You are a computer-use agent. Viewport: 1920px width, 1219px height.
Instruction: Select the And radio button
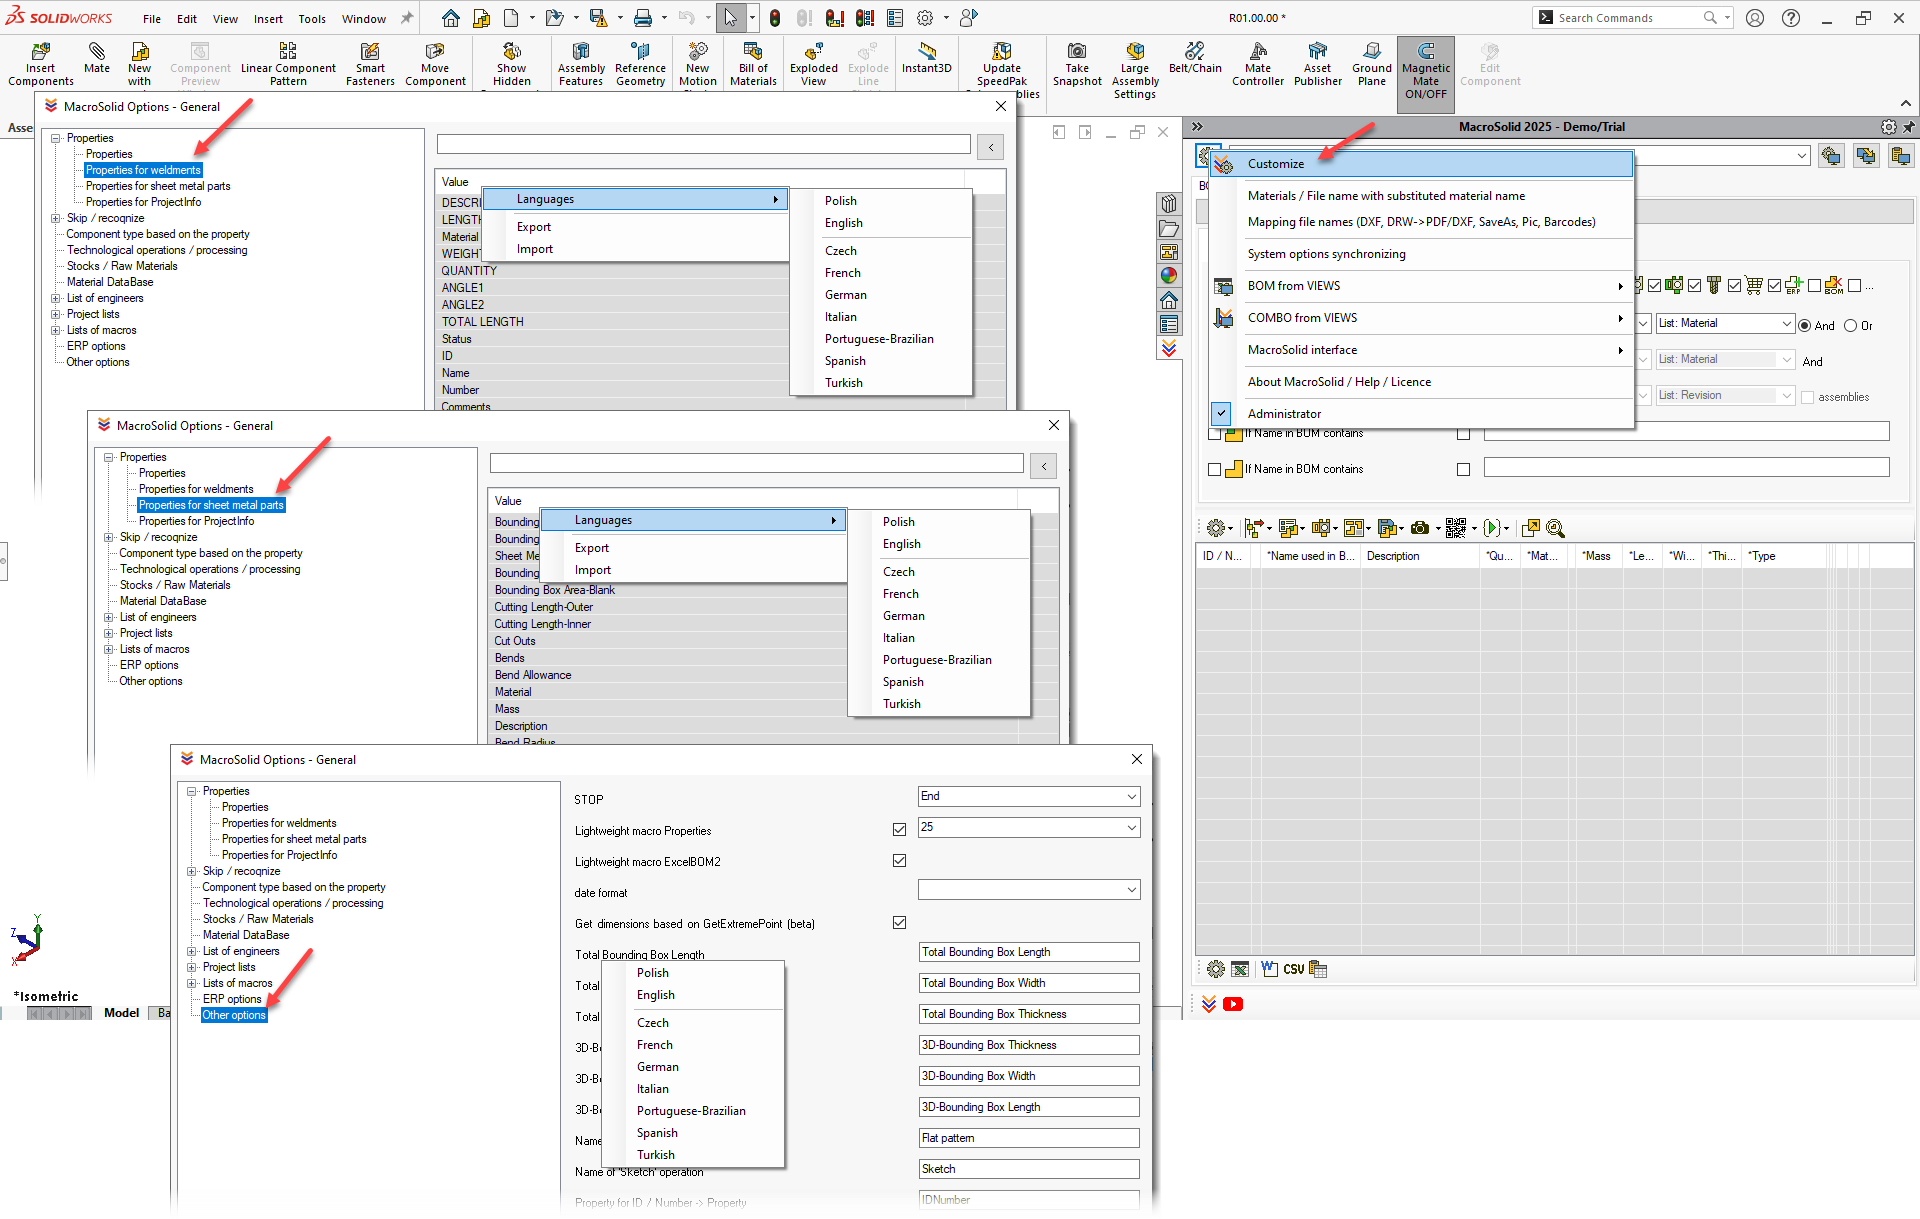coord(1805,326)
